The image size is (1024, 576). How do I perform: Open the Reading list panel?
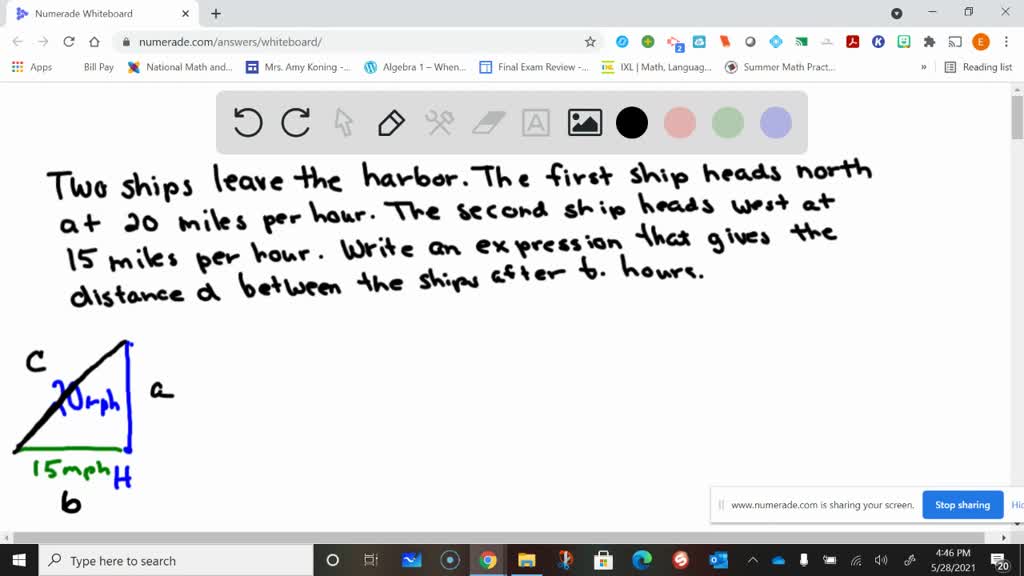click(979, 67)
